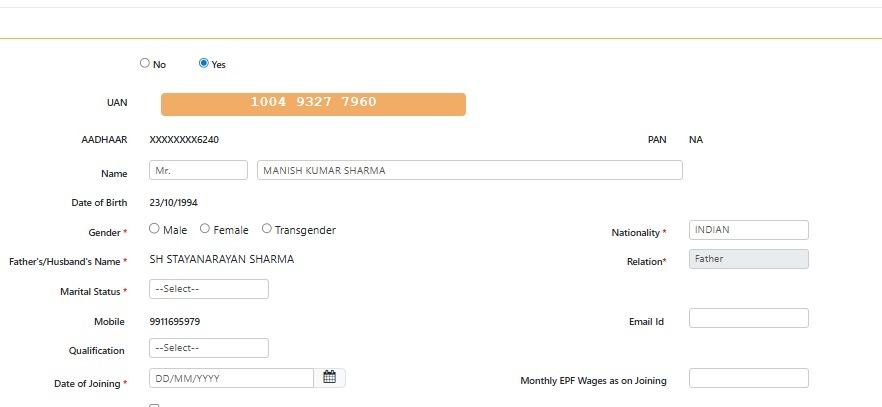Click the name field MANISH KUMAR SHARMA

[470, 170]
